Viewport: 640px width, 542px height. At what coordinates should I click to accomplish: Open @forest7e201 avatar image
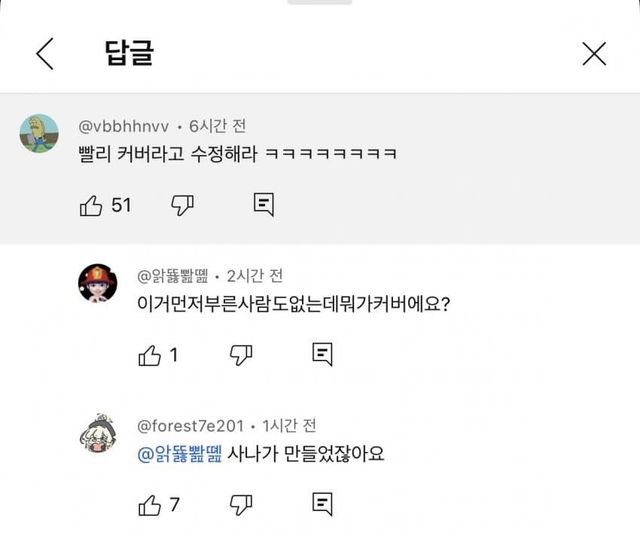point(97,433)
